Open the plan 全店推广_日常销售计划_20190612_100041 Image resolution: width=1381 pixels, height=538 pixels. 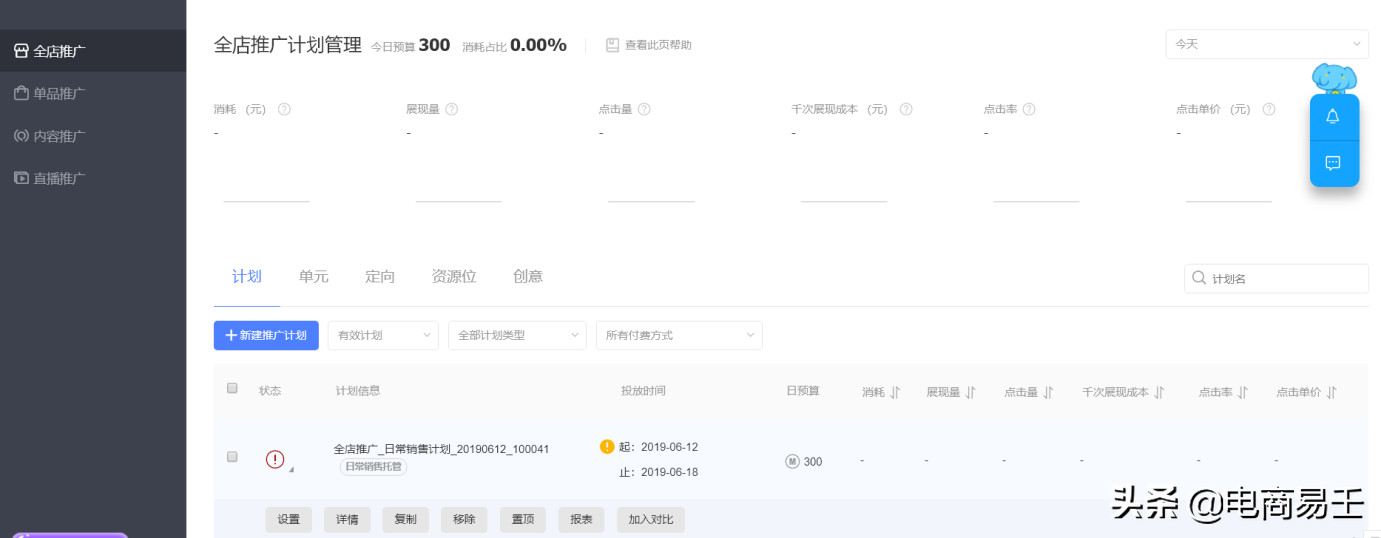pos(441,449)
